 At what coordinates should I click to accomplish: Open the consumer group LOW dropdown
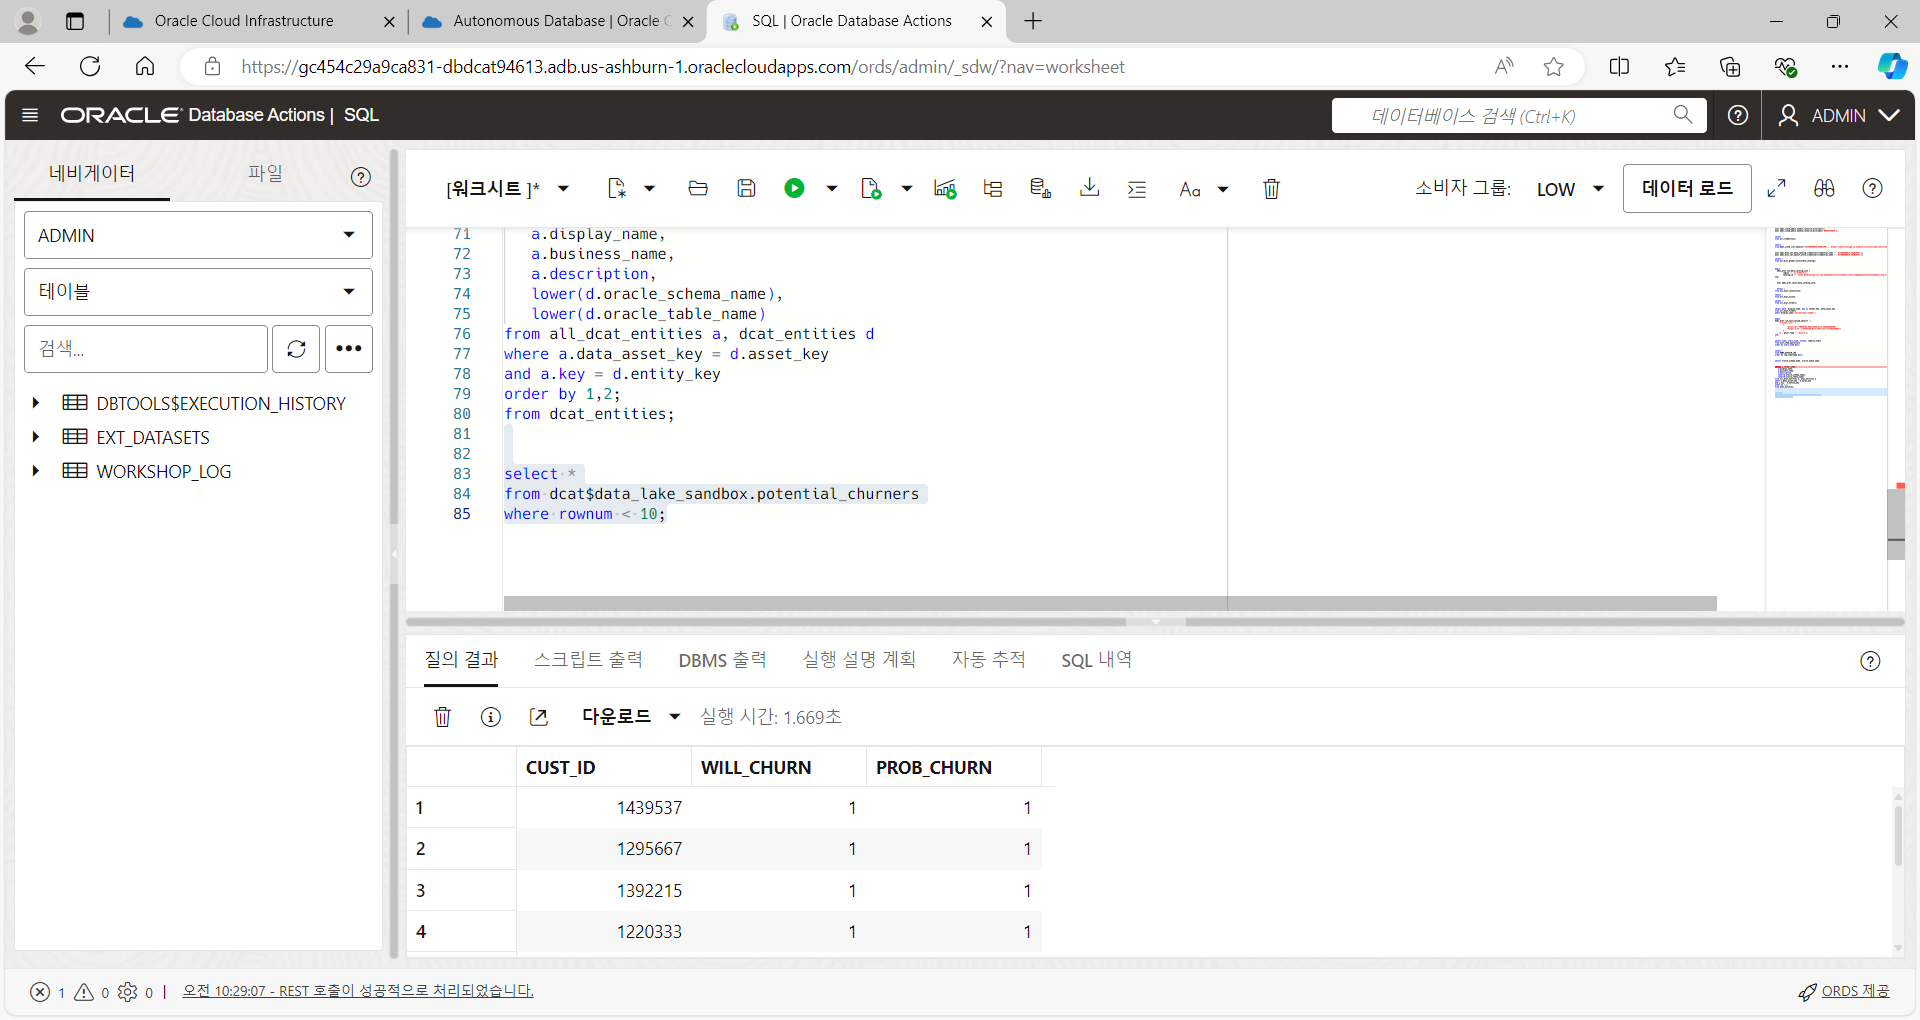tap(1570, 189)
